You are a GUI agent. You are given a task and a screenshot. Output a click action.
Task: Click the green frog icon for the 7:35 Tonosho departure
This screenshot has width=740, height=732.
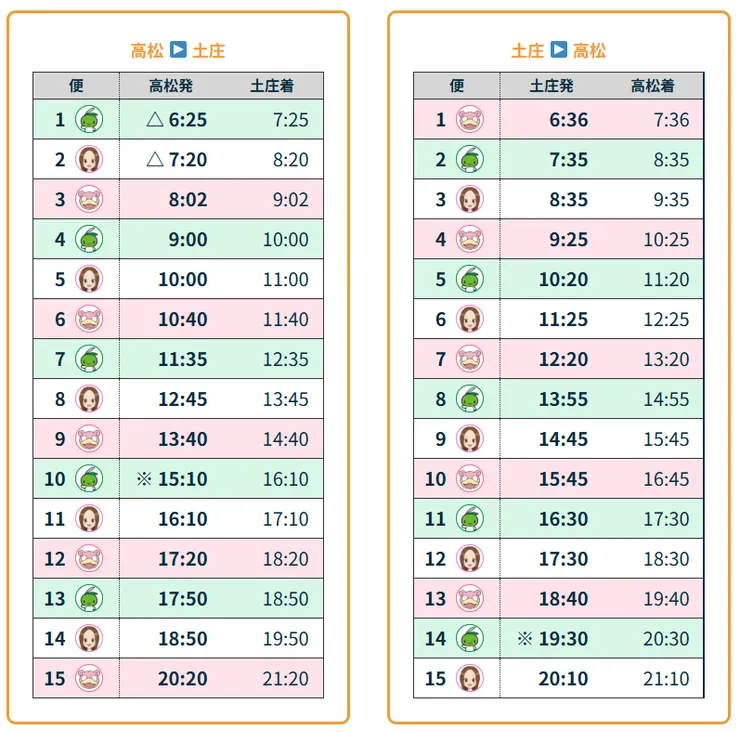tap(470, 160)
